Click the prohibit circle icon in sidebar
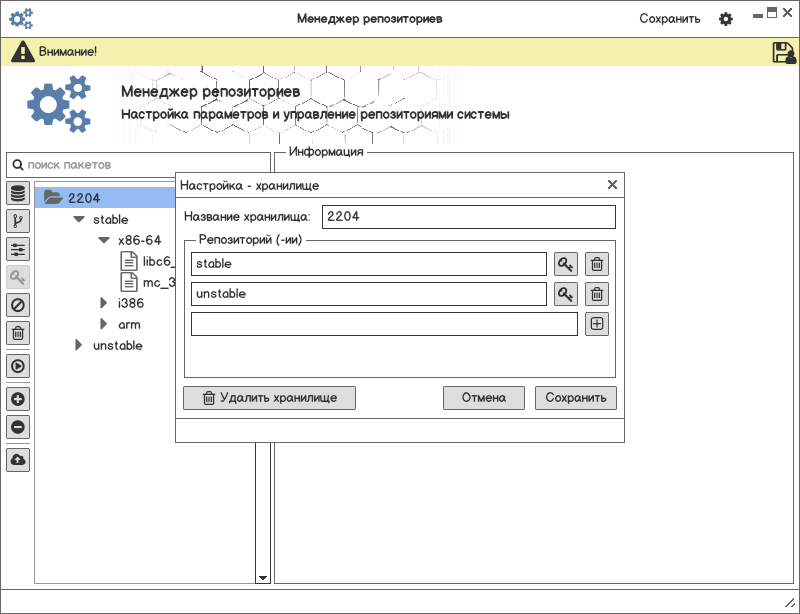This screenshot has height=614, width=800. [x=18, y=305]
